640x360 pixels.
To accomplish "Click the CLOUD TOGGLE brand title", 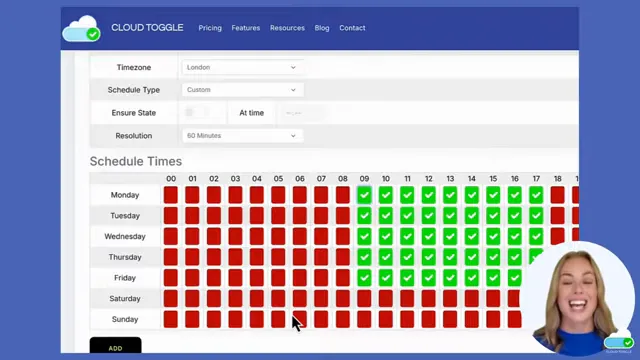I will coord(147,27).
